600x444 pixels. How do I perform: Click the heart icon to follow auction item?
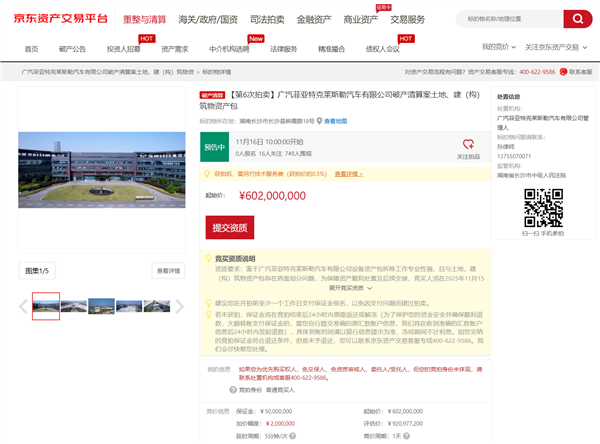[468, 144]
